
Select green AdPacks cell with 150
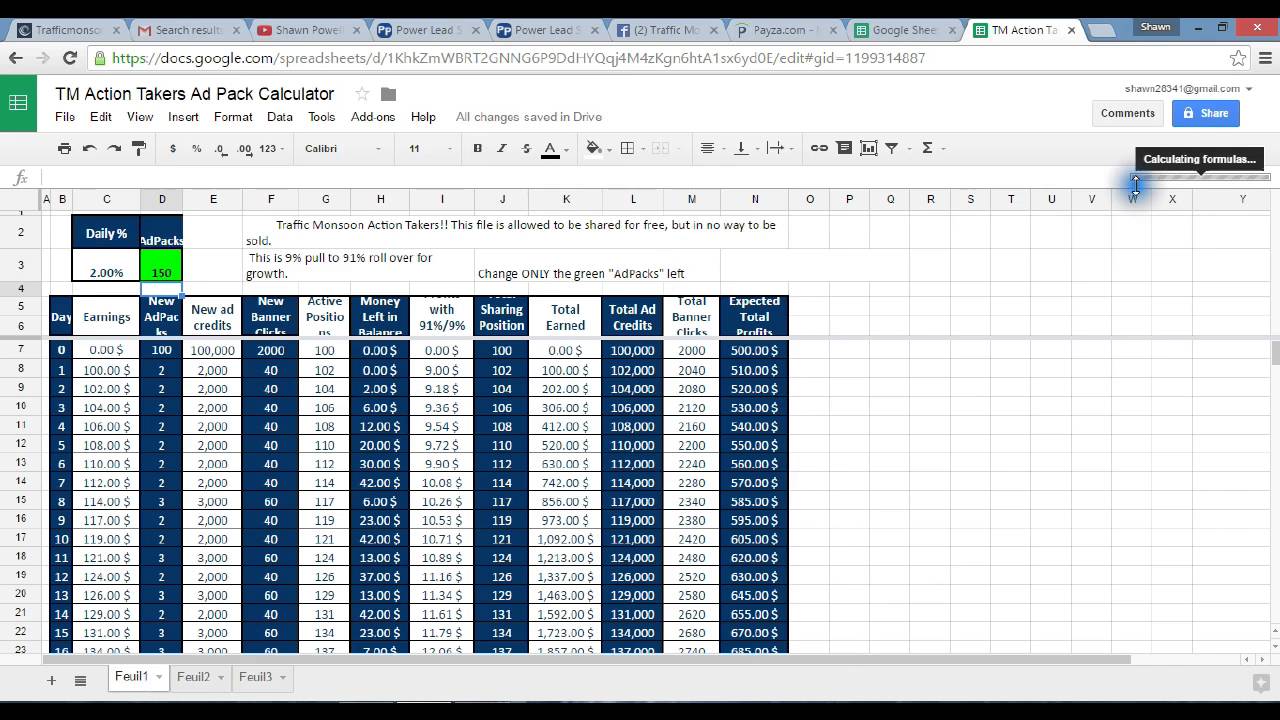click(162, 265)
